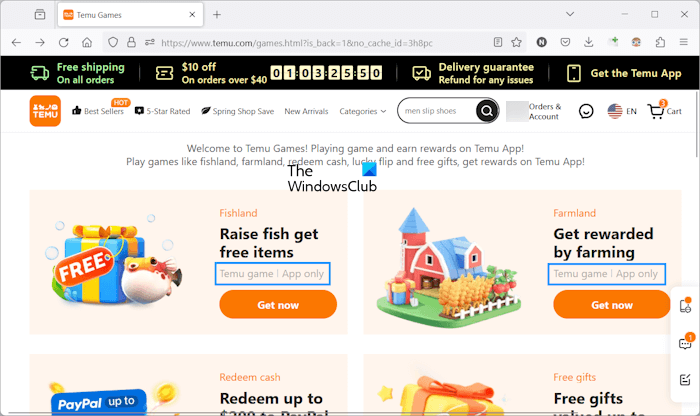Open Firefox hamburger application menu
The width and height of the screenshot is (700, 416).
click(683, 42)
